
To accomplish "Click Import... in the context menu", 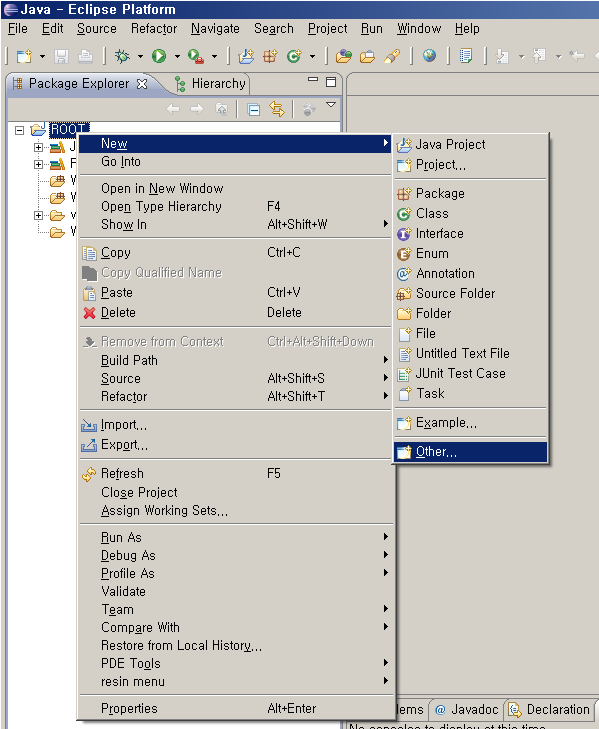I will pyautogui.click(x=235, y=424).
